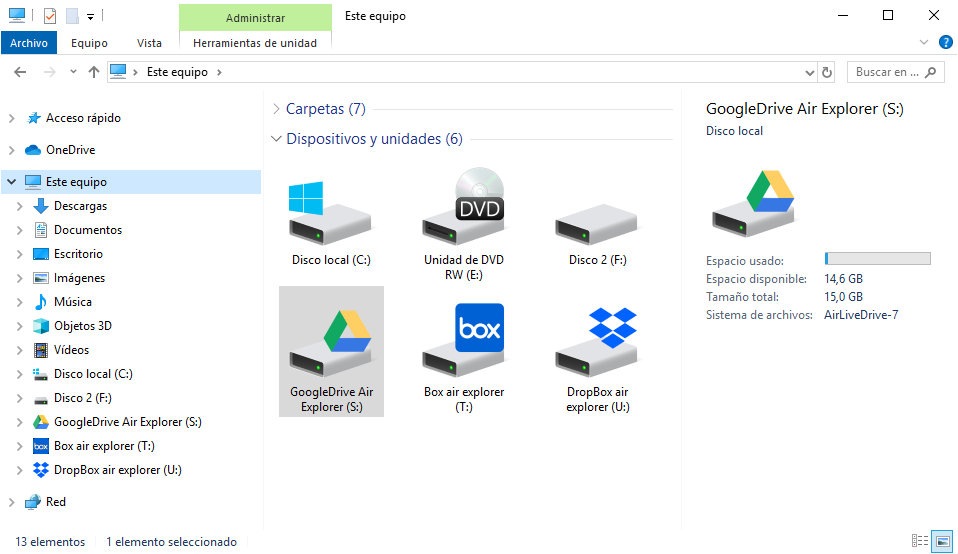Click the search magnifier icon
Screen dimensions: 958x554
pos(931,72)
